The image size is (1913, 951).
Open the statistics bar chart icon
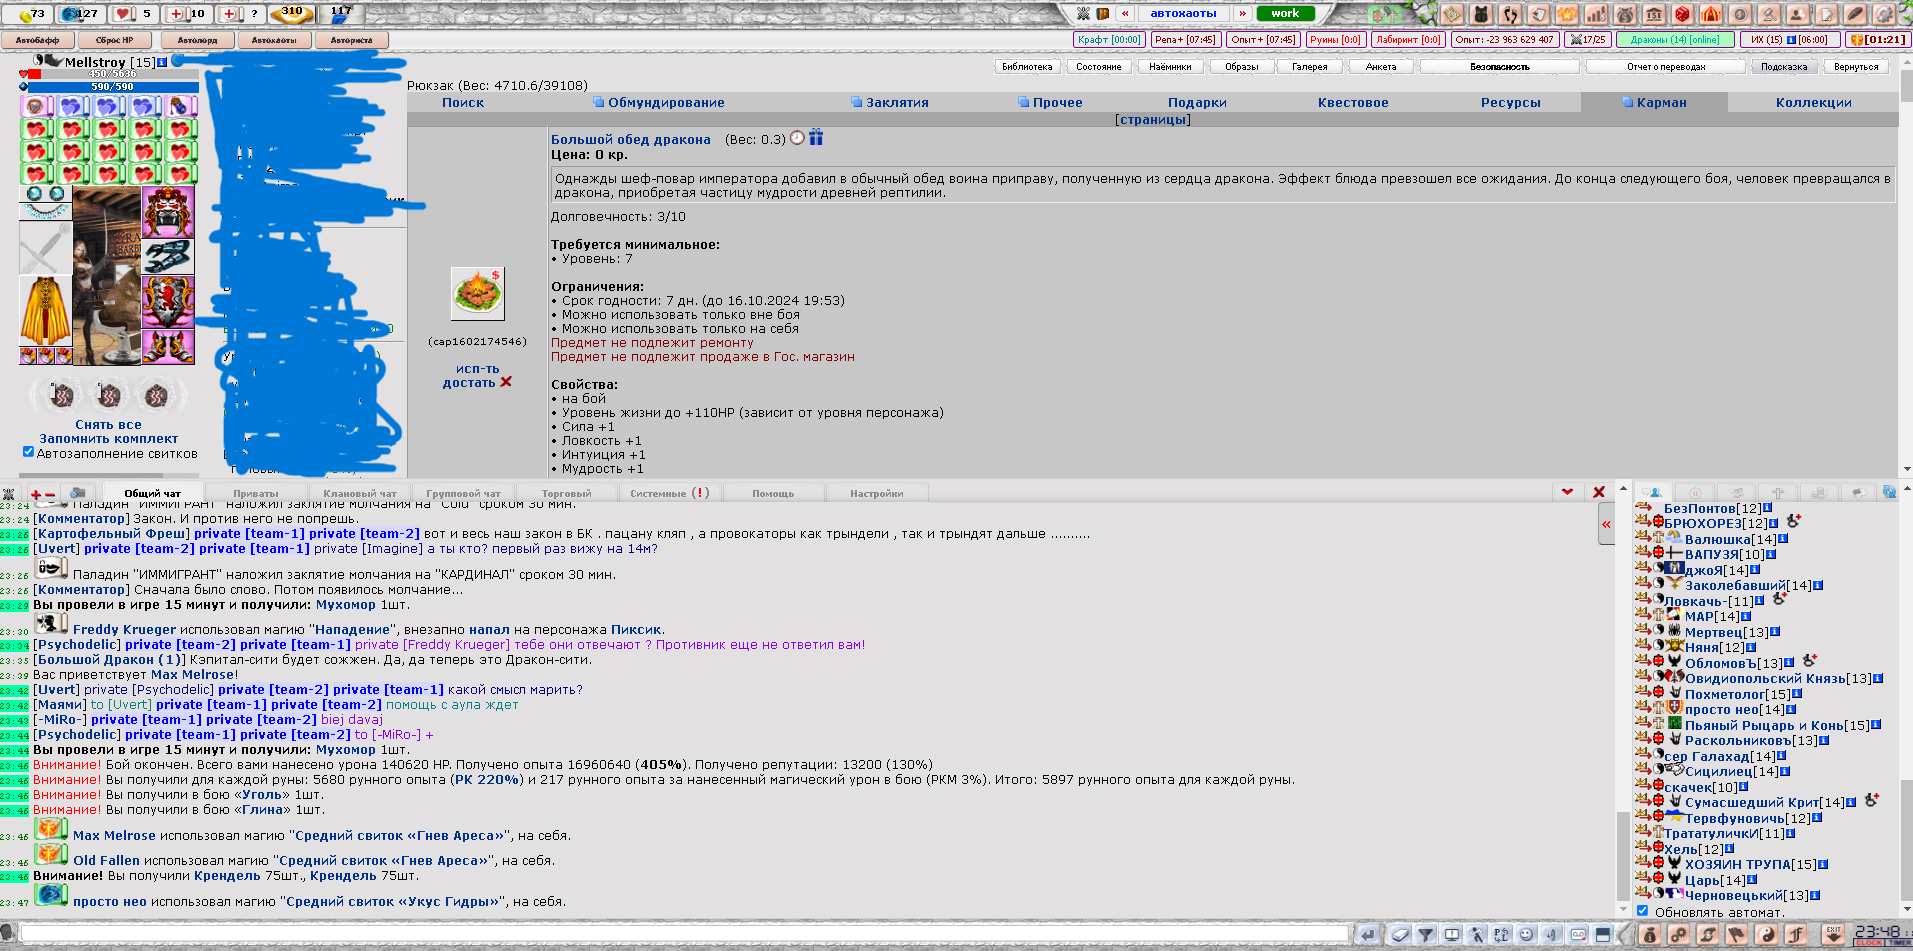tap(1596, 14)
